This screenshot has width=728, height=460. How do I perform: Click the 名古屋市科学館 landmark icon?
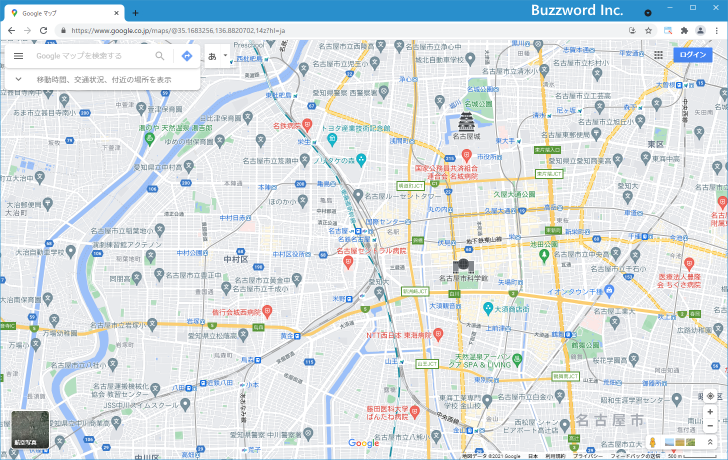tap(463, 266)
